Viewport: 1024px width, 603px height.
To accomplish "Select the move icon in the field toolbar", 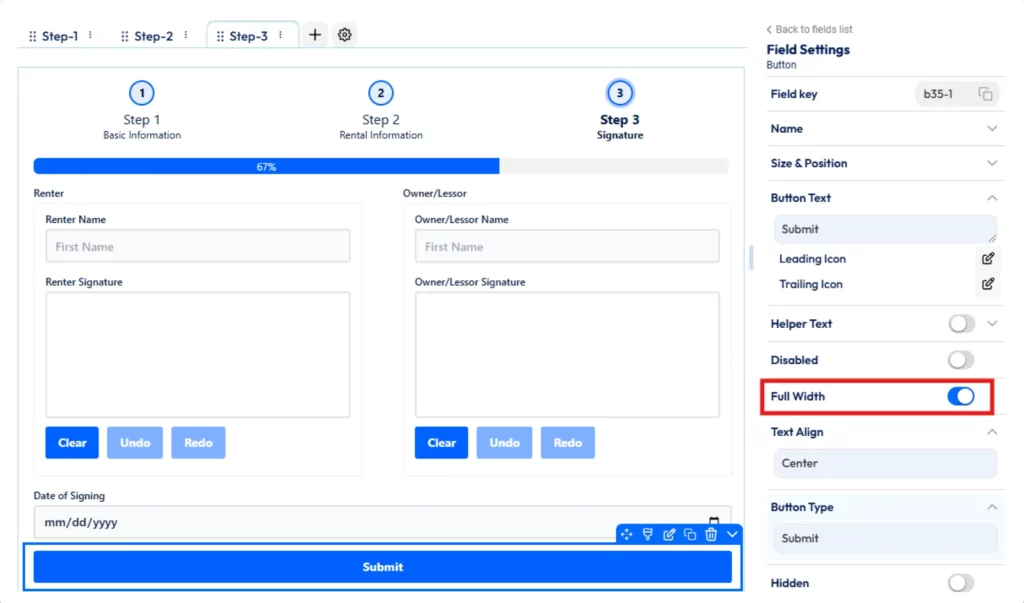I will [x=627, y=534].
